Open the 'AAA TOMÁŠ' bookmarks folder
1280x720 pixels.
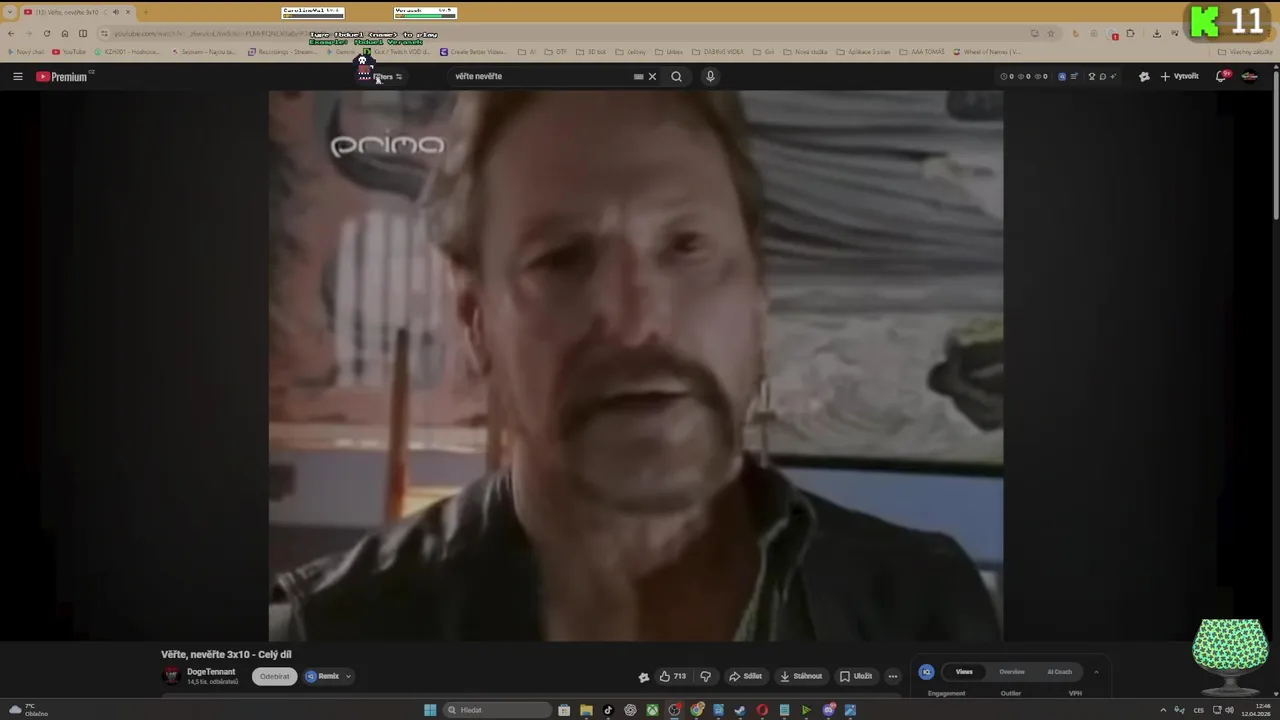(921, 52)
